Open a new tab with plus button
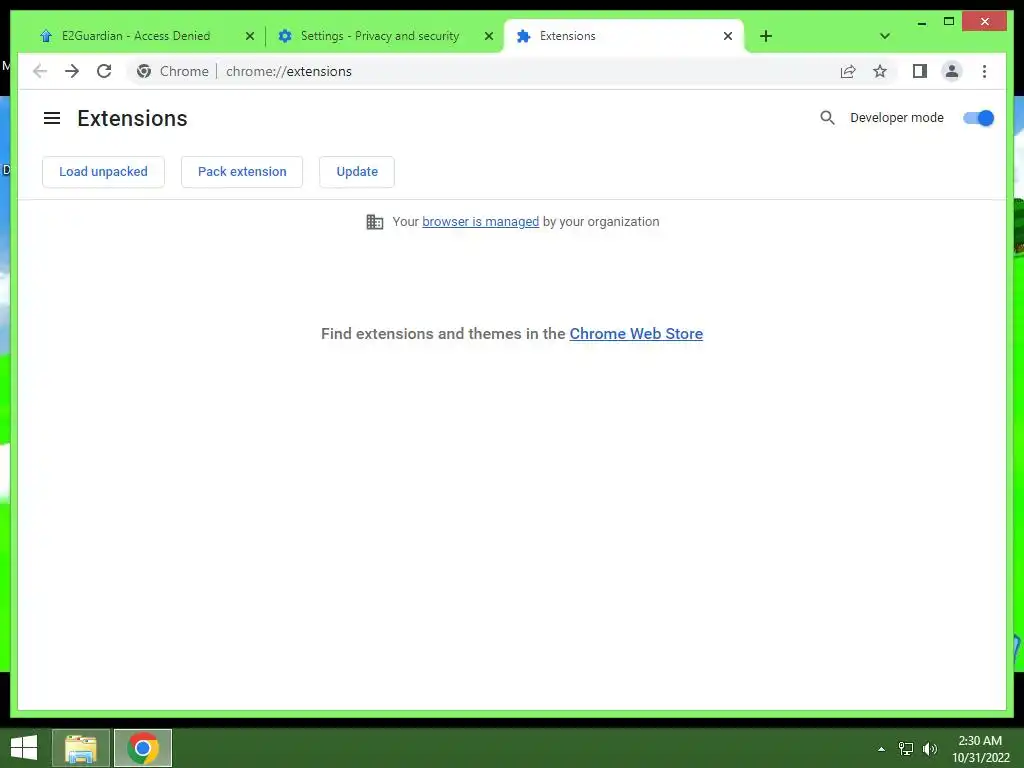1024x768 pixels. [x=766, y=36]
